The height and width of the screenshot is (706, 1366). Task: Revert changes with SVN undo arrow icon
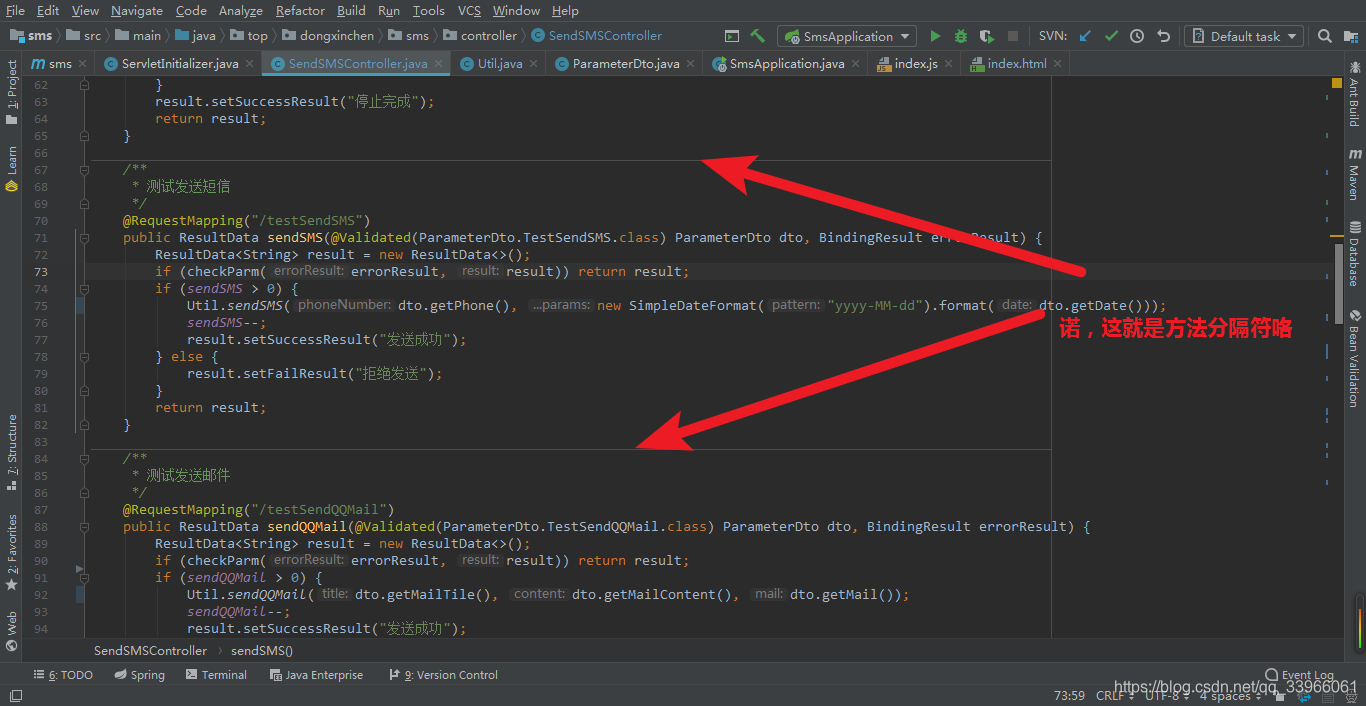click(x=1163, y=36)
